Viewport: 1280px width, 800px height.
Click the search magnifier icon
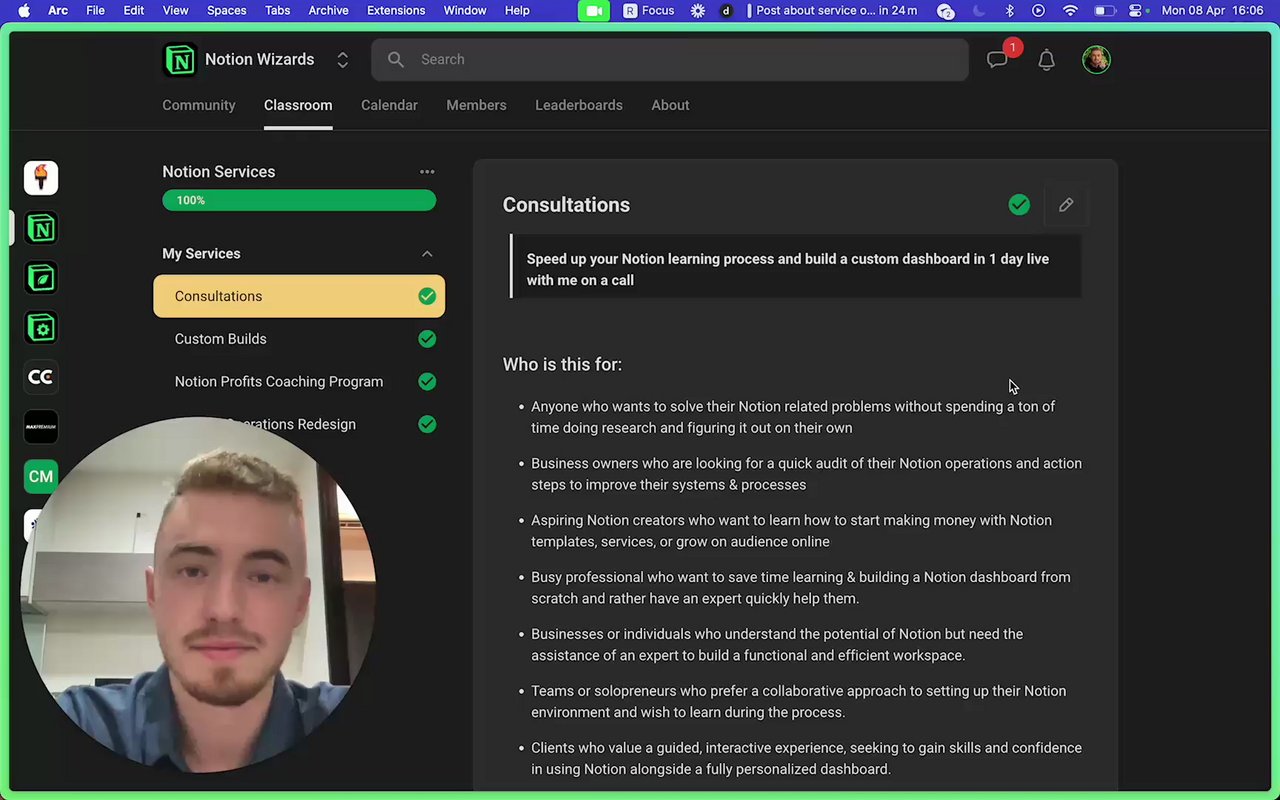tap(396, 60)
